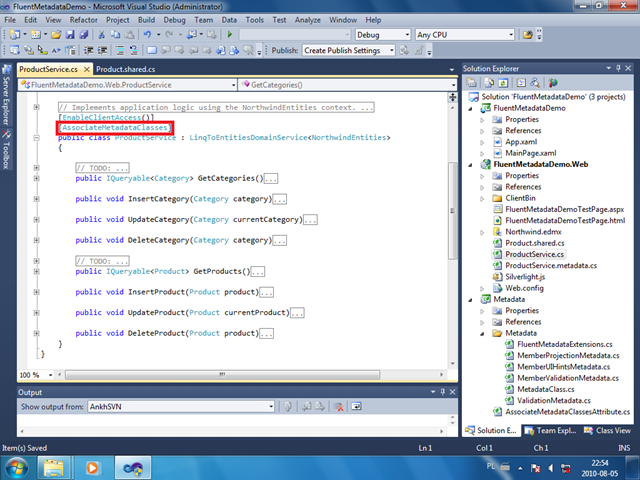Click the Open File folder icon
The image size is (640, 480).
[56, 35]
